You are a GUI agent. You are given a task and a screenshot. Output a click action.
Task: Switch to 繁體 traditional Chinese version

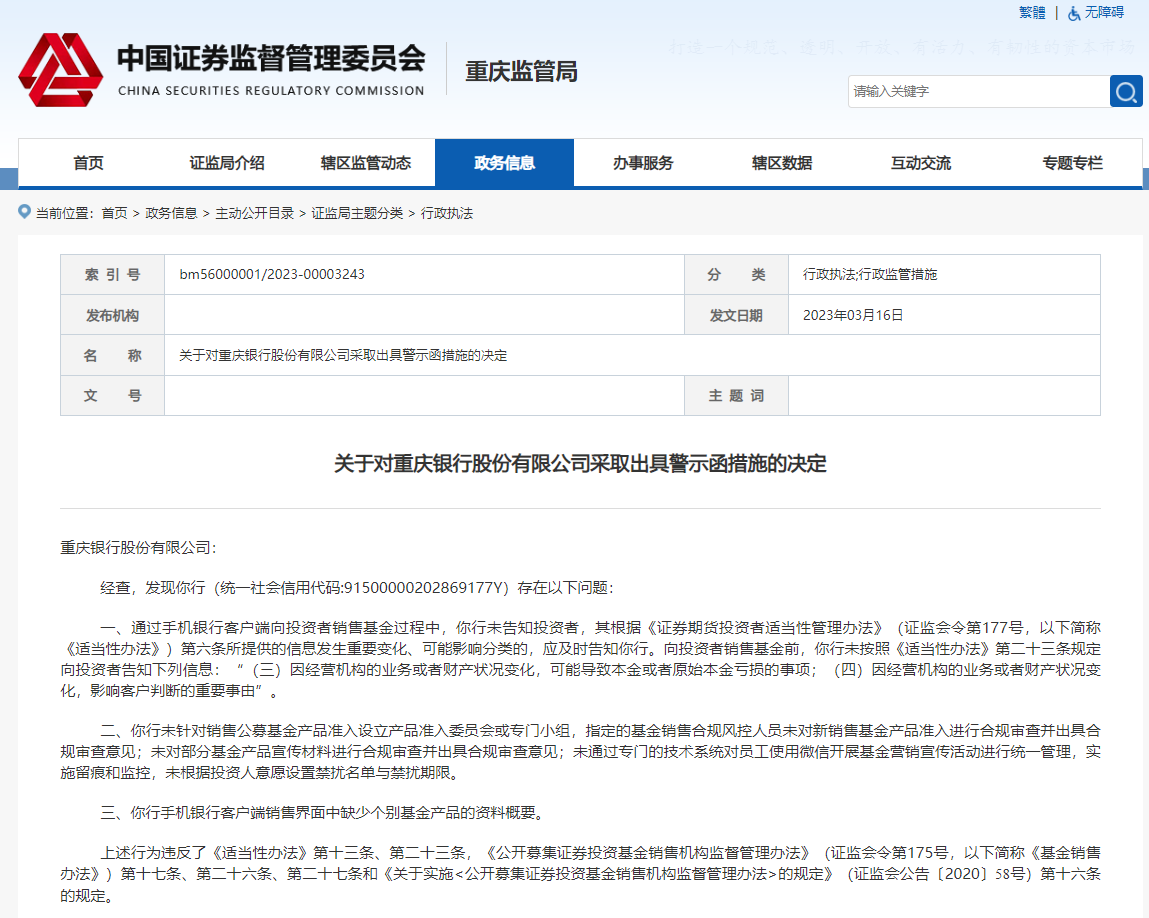click(x=1030, y=12)
